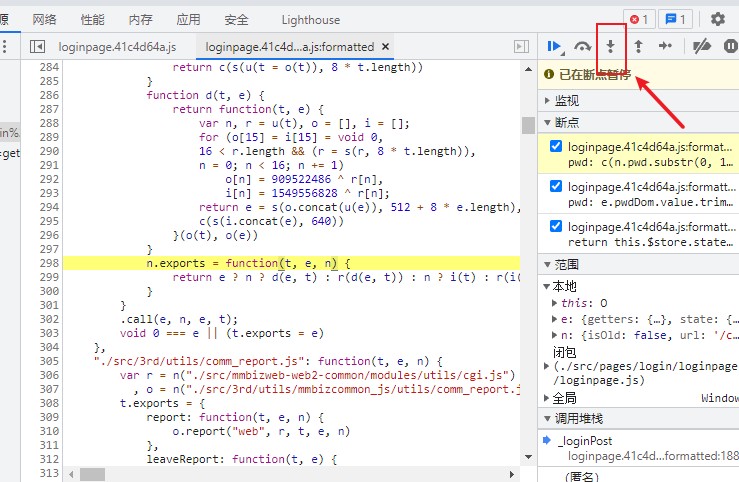Step out of current function
This screenshot has width=739, height=482.
click(x=638, y=46)
